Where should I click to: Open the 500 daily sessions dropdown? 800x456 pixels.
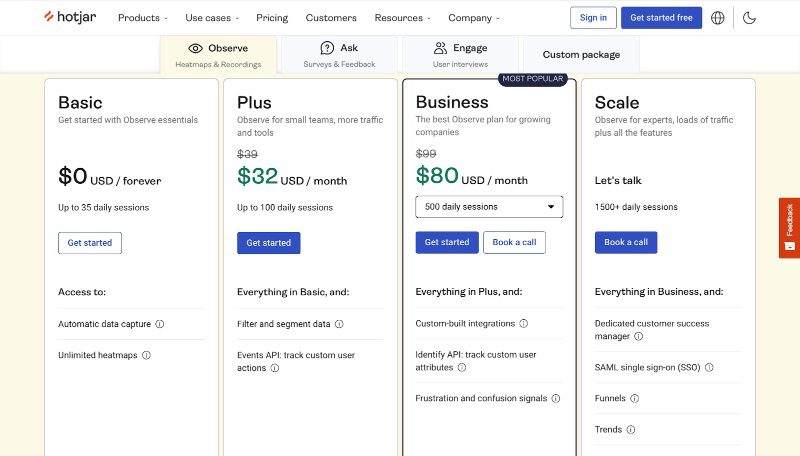(x=489, y=207)
